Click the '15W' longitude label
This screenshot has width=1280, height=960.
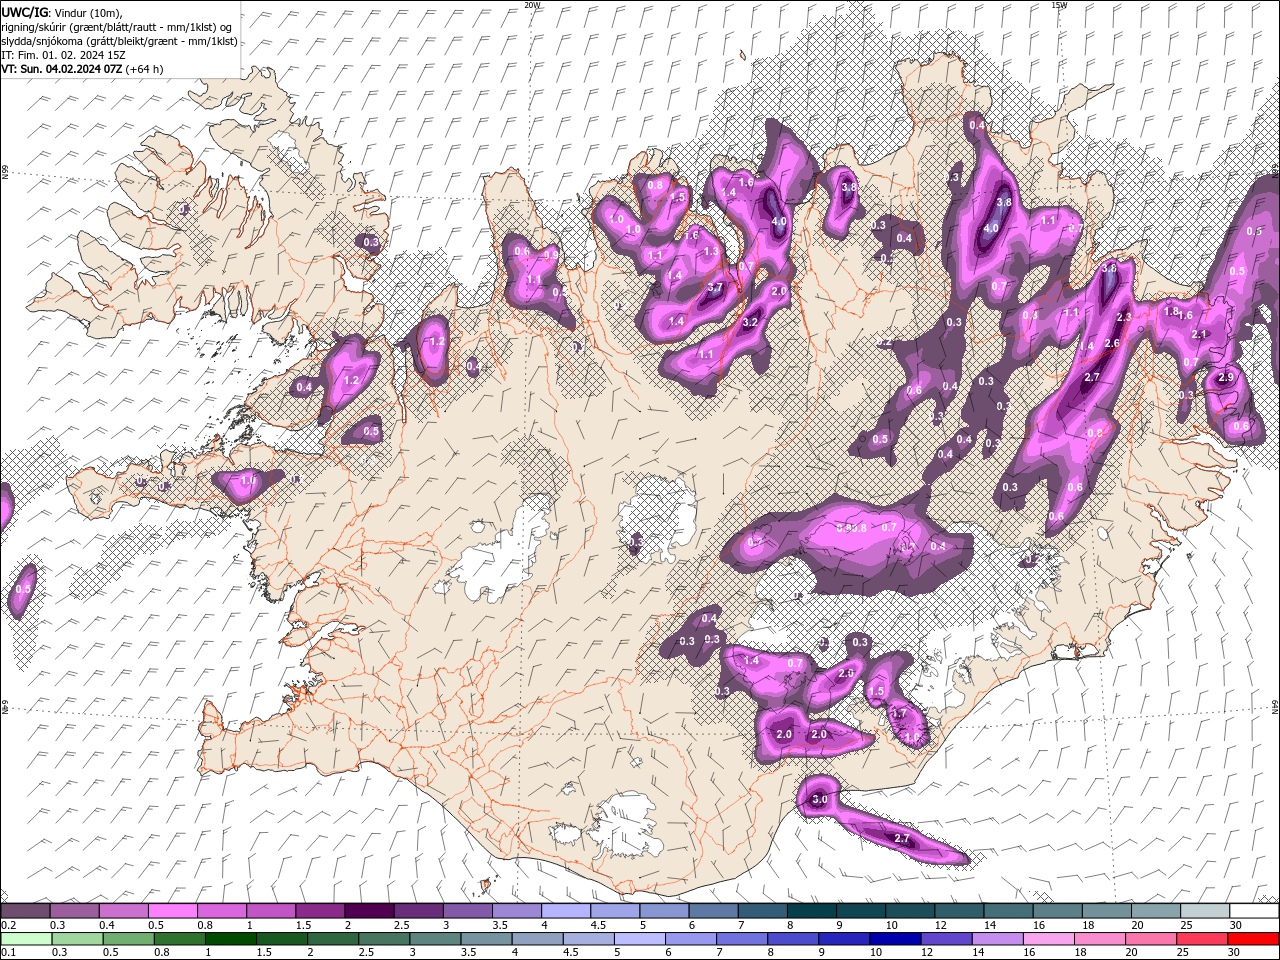coord(1059,5)
